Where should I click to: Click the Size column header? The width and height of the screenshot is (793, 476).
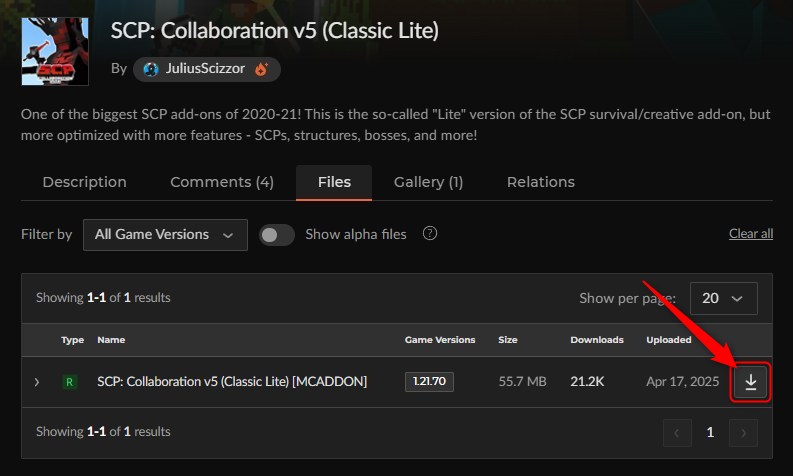coord(508,340)
